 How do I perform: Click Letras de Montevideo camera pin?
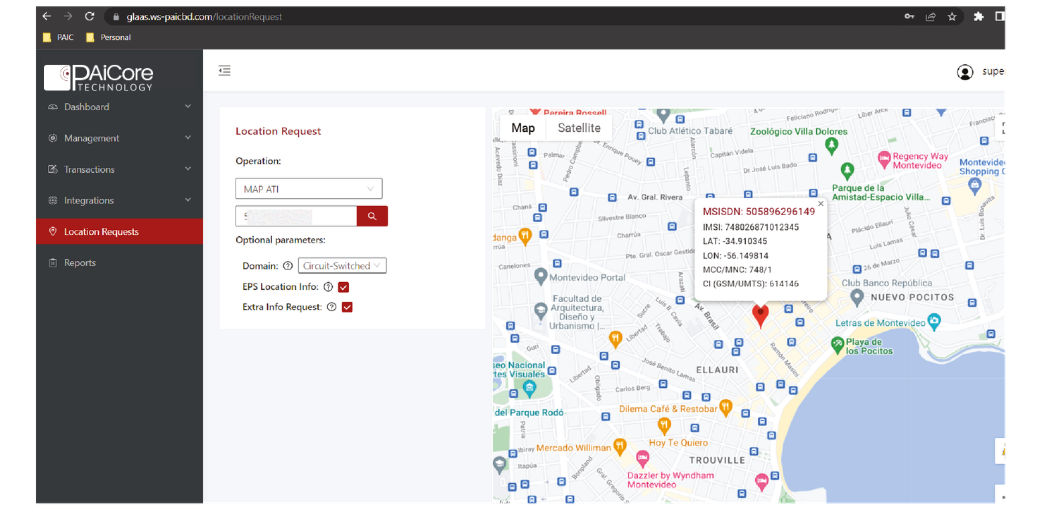click(934, 322)
